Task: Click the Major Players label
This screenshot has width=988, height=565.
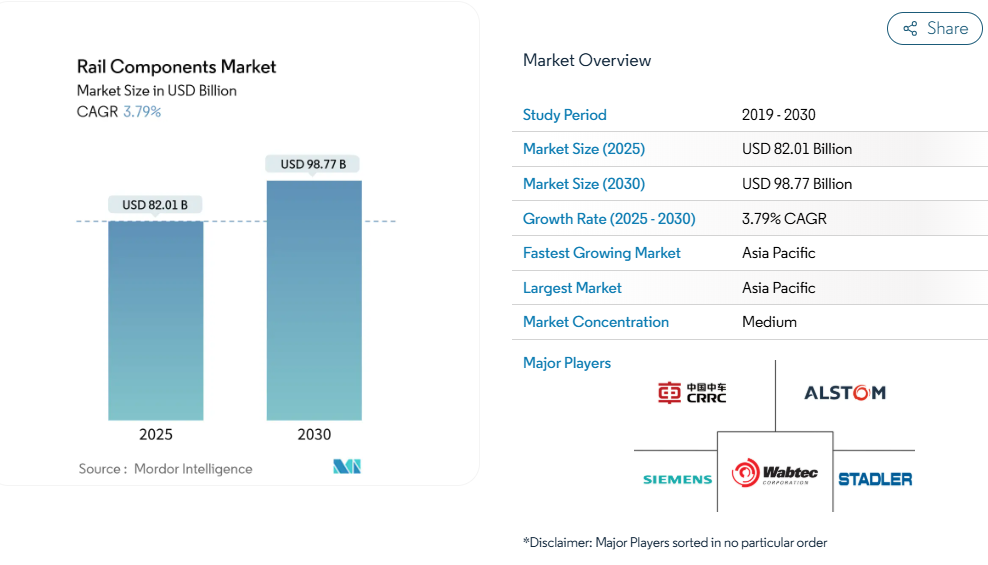Action: pyautogui.click(x=566, y=363)
